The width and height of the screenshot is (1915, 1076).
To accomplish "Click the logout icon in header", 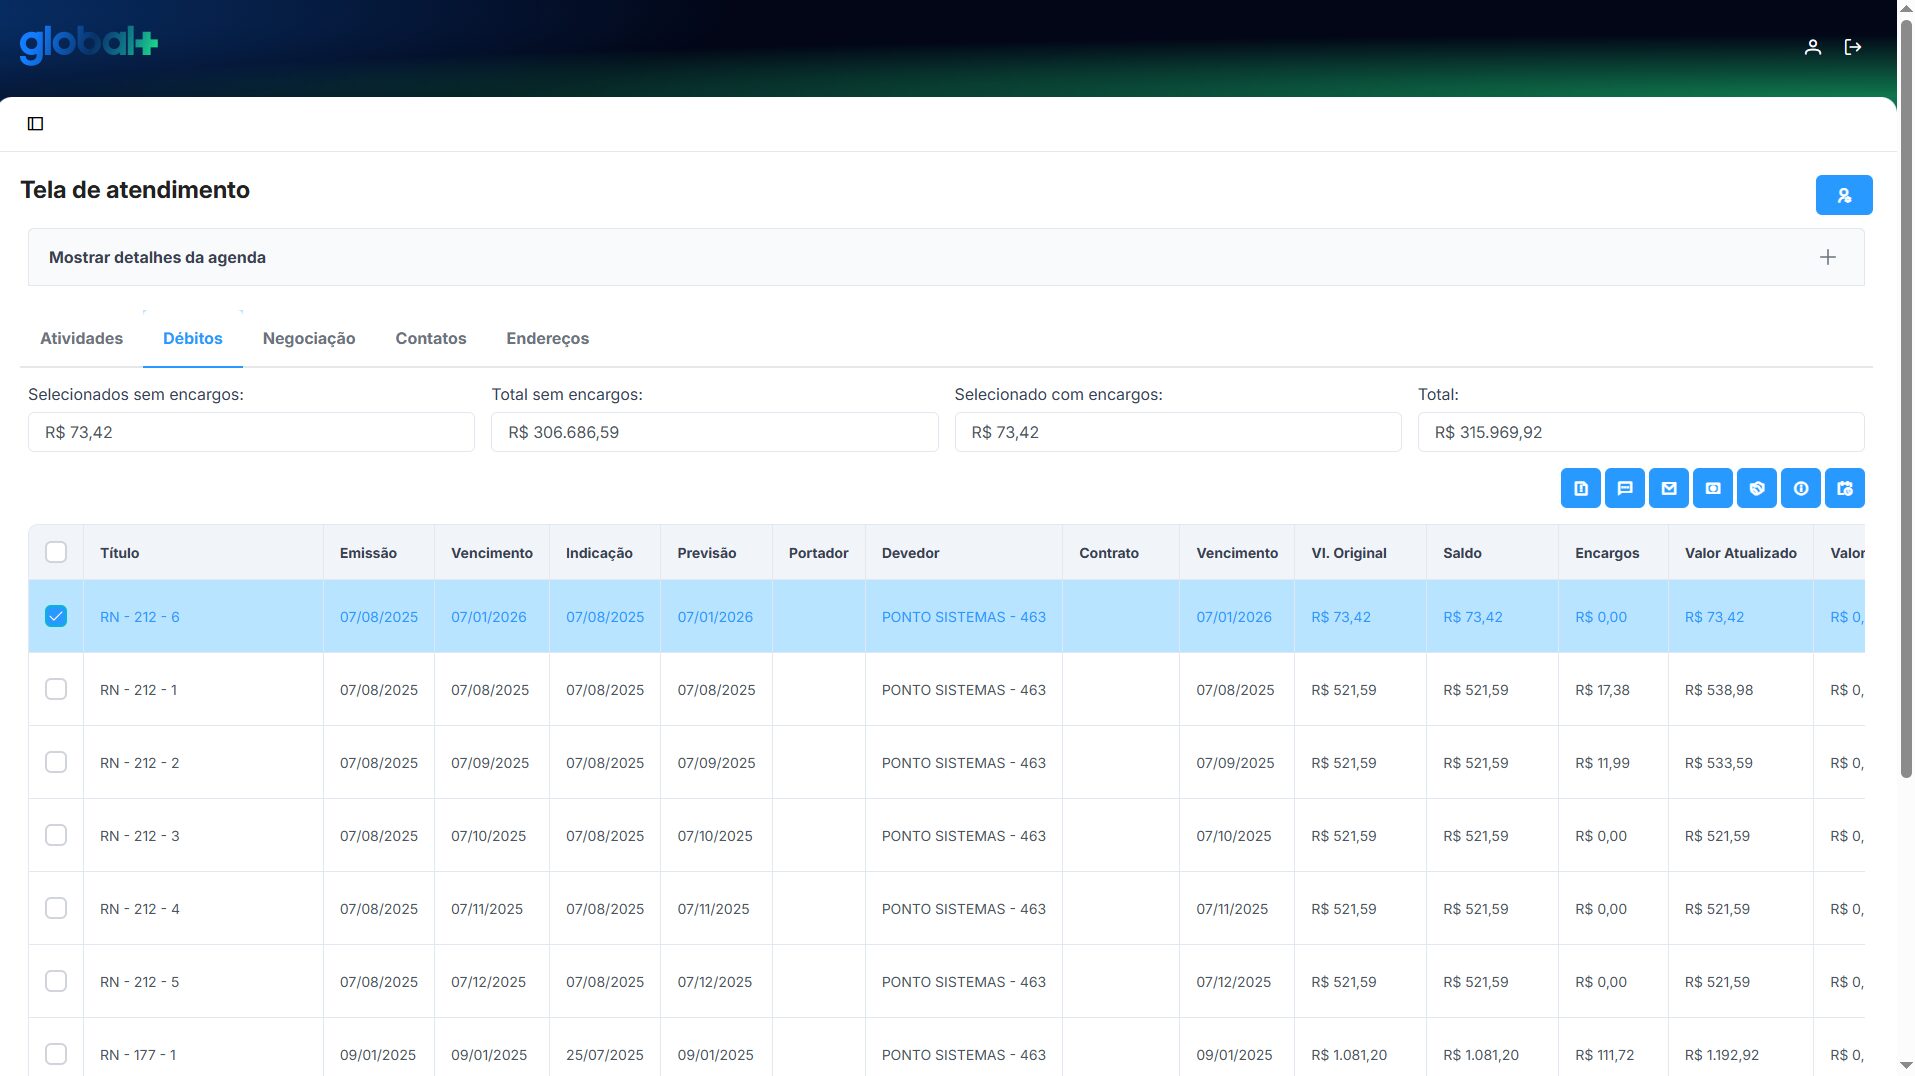I will pyautogui.click(x=1852, y=47).
